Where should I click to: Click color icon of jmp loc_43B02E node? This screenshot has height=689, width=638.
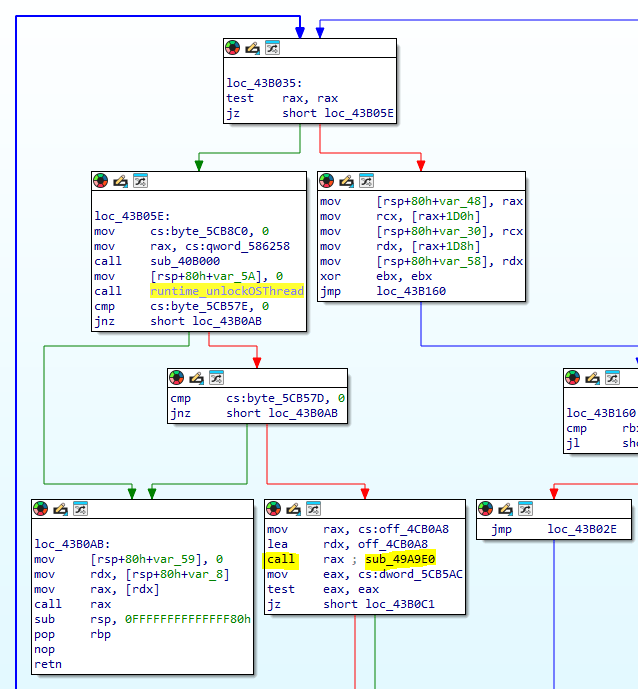tap(486, 508)
